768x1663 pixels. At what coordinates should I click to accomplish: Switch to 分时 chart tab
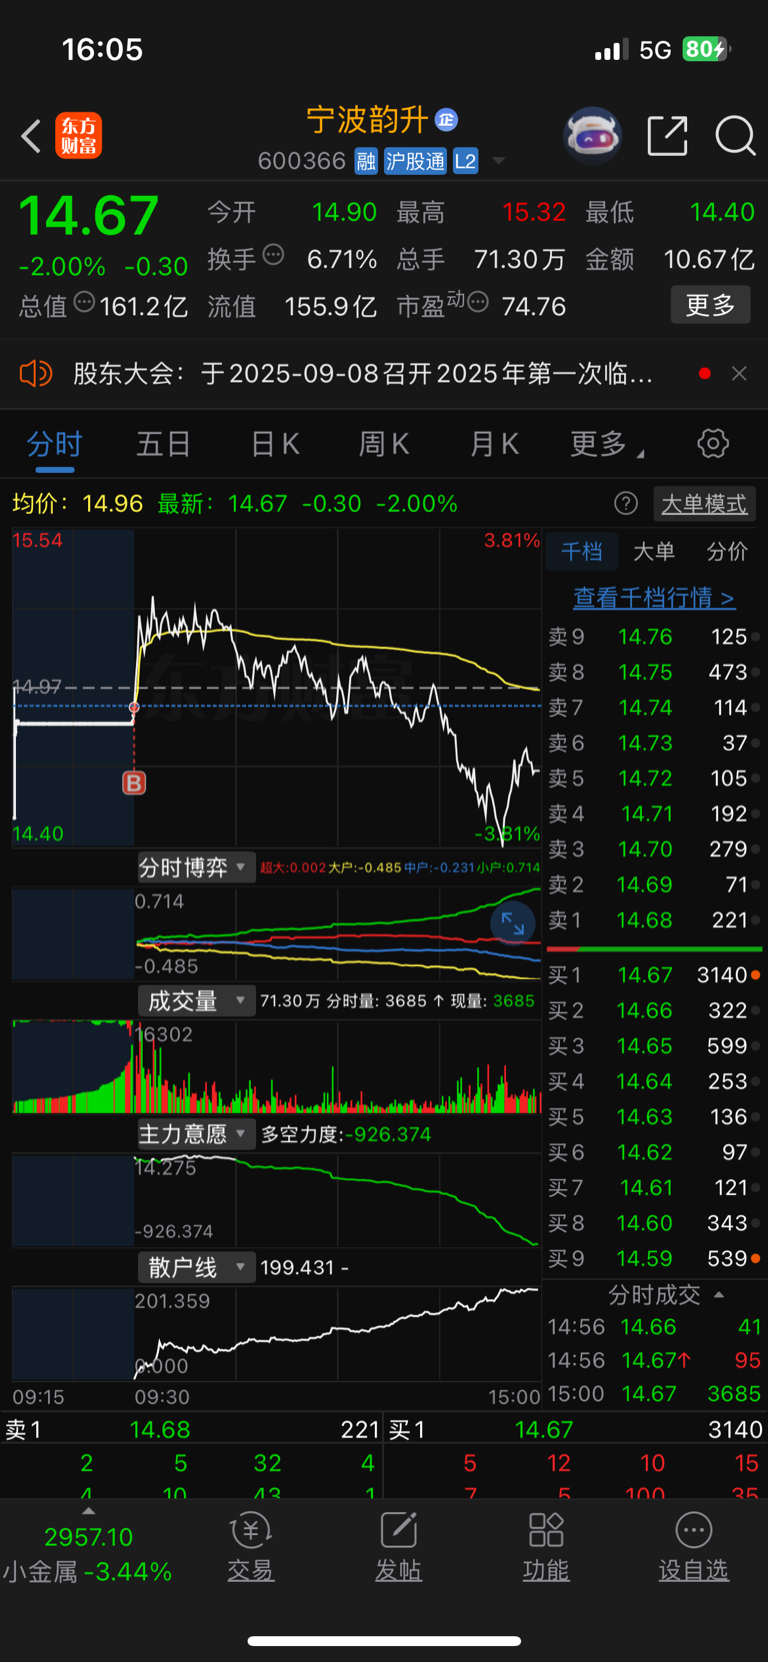pos(54,444)
